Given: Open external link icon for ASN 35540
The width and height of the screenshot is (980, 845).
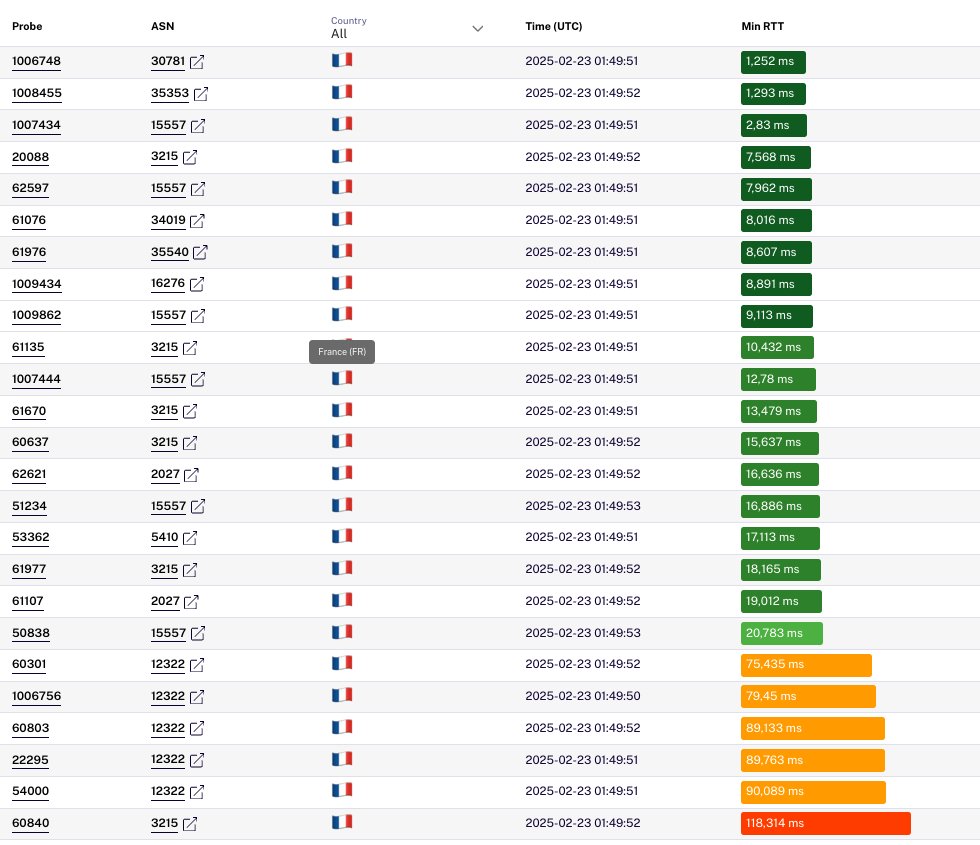Looking at the screenshot, I should [200, 252].
